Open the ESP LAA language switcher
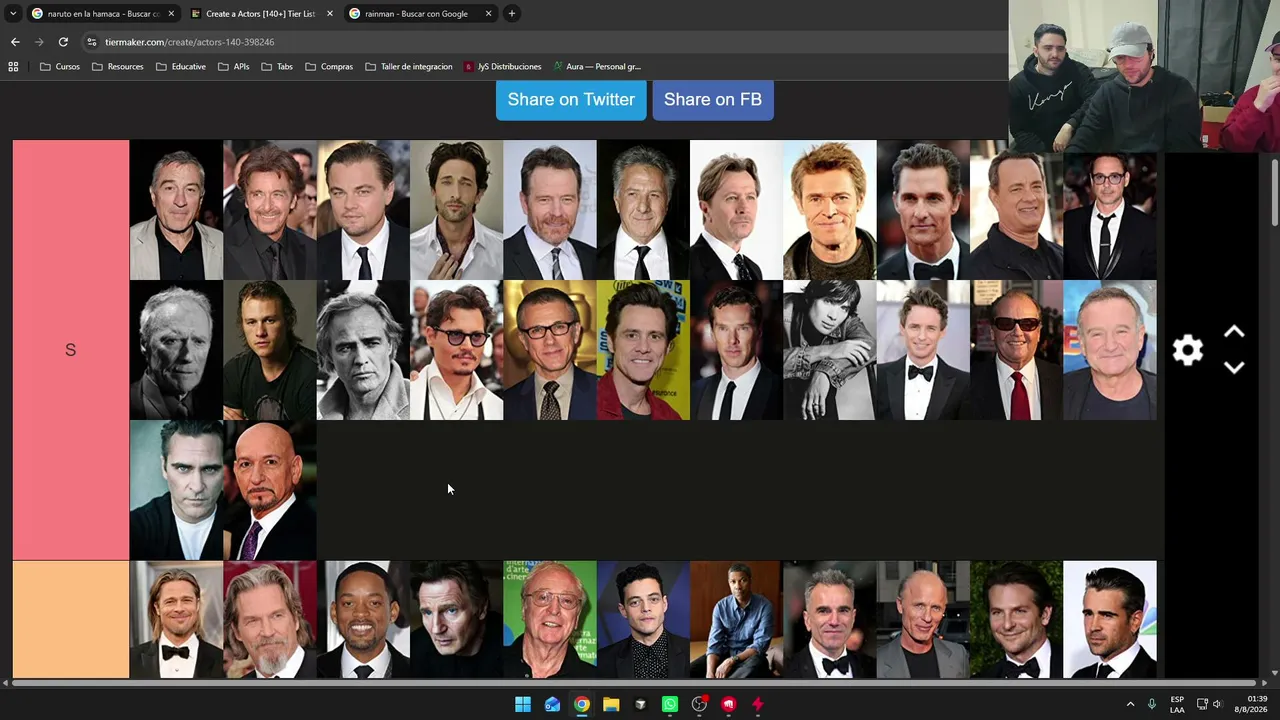The height and width of the screenshot is (720, 1280). coord(1177,704)
